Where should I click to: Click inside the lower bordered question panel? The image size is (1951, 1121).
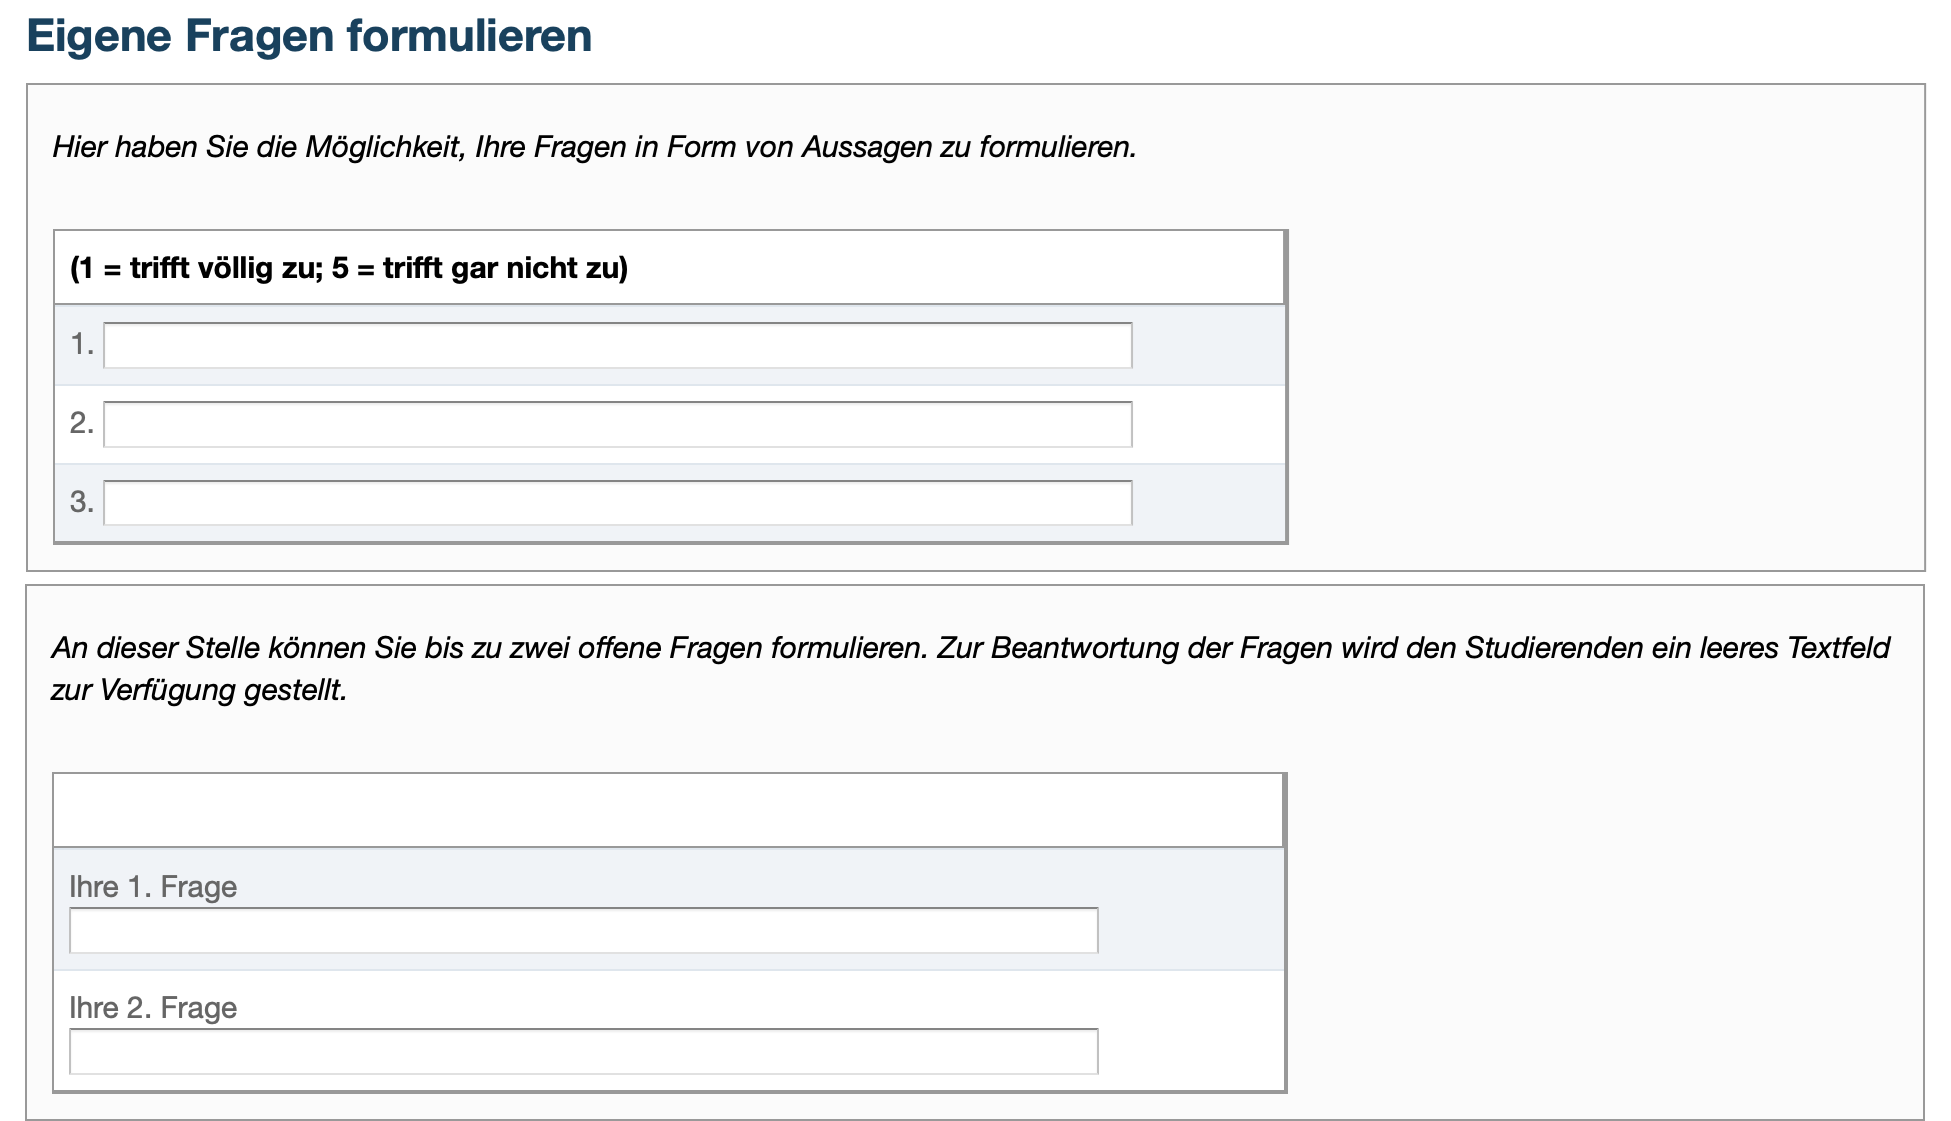[x=1600, y=900]
